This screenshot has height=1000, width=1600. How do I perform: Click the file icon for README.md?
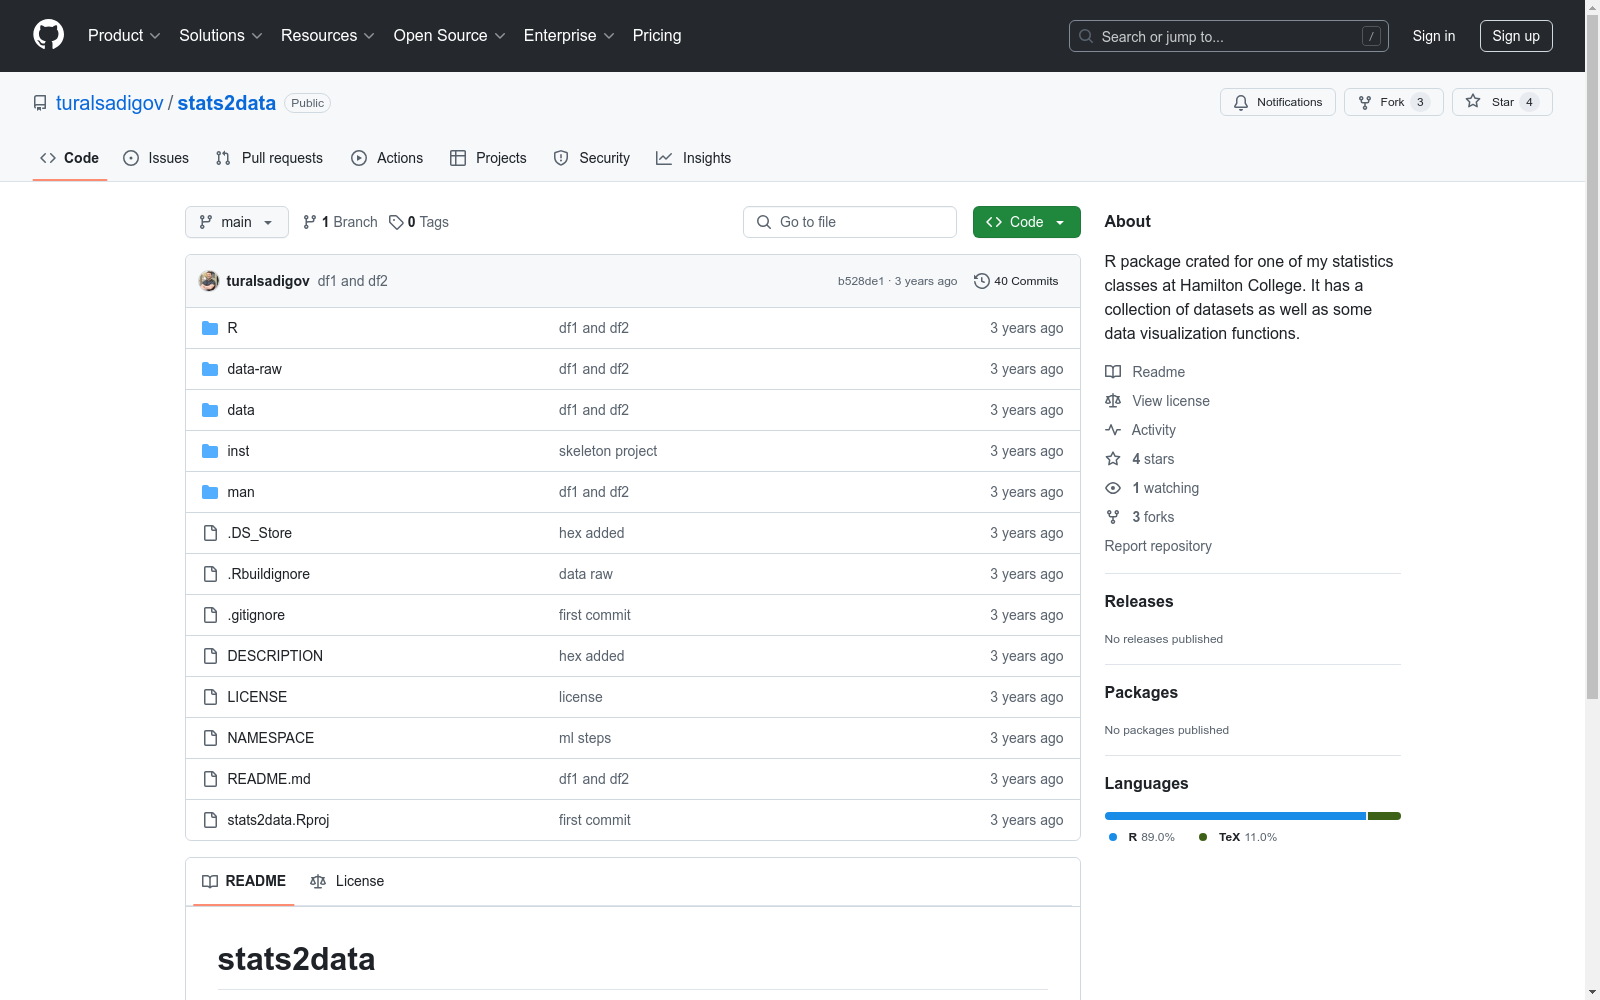pyautogui.click(x=210, y=779)
